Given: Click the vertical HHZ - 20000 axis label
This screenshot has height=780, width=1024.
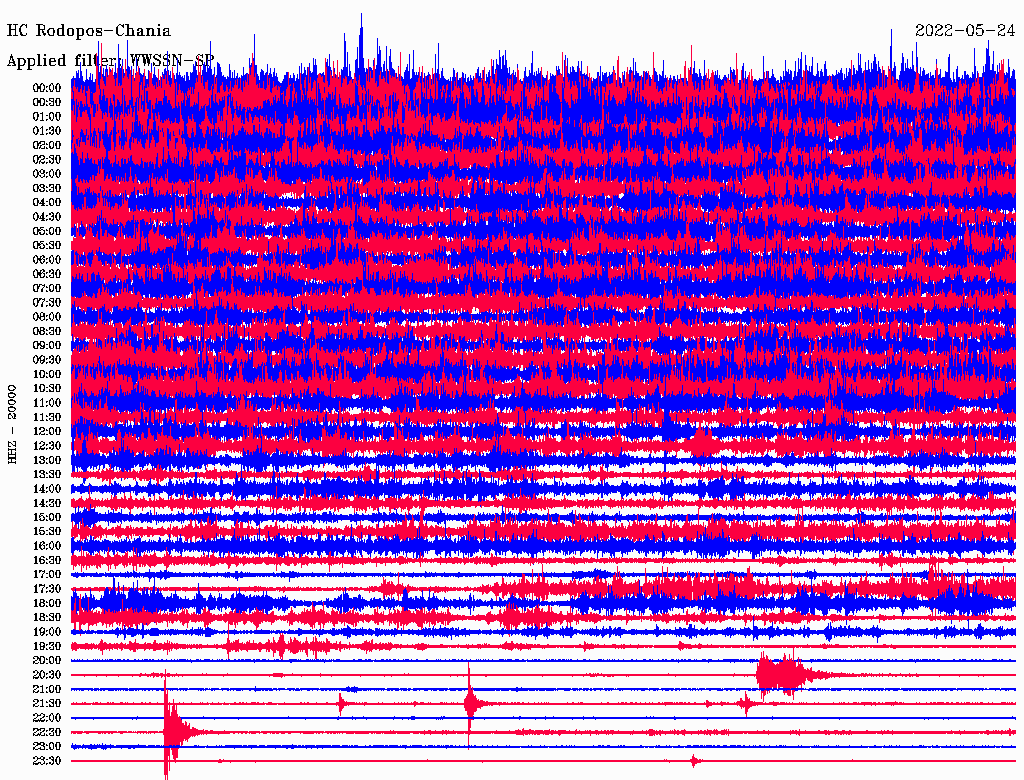Looking at the screenshot, I should 13,423.
